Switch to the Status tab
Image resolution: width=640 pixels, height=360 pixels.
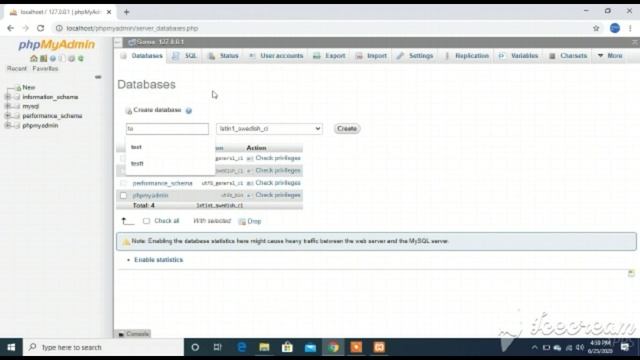pos(224,56)
